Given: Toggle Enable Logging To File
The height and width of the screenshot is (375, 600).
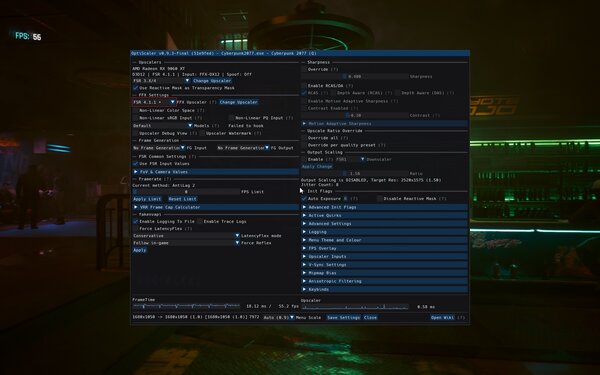Looking at the screenshot, I should [x=135, y=221].
